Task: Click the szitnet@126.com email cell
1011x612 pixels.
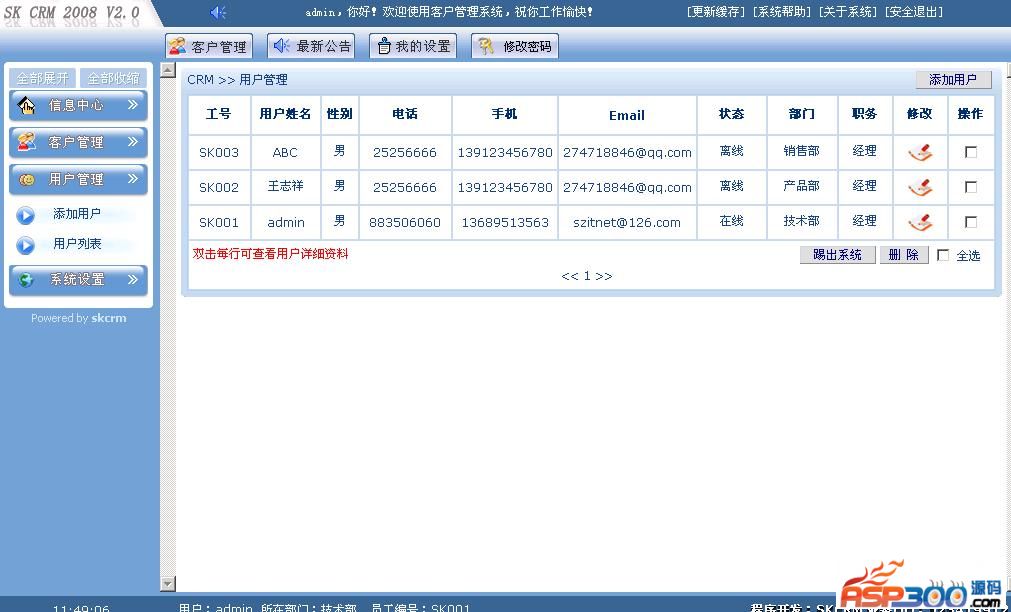Action: pos(627,222)
